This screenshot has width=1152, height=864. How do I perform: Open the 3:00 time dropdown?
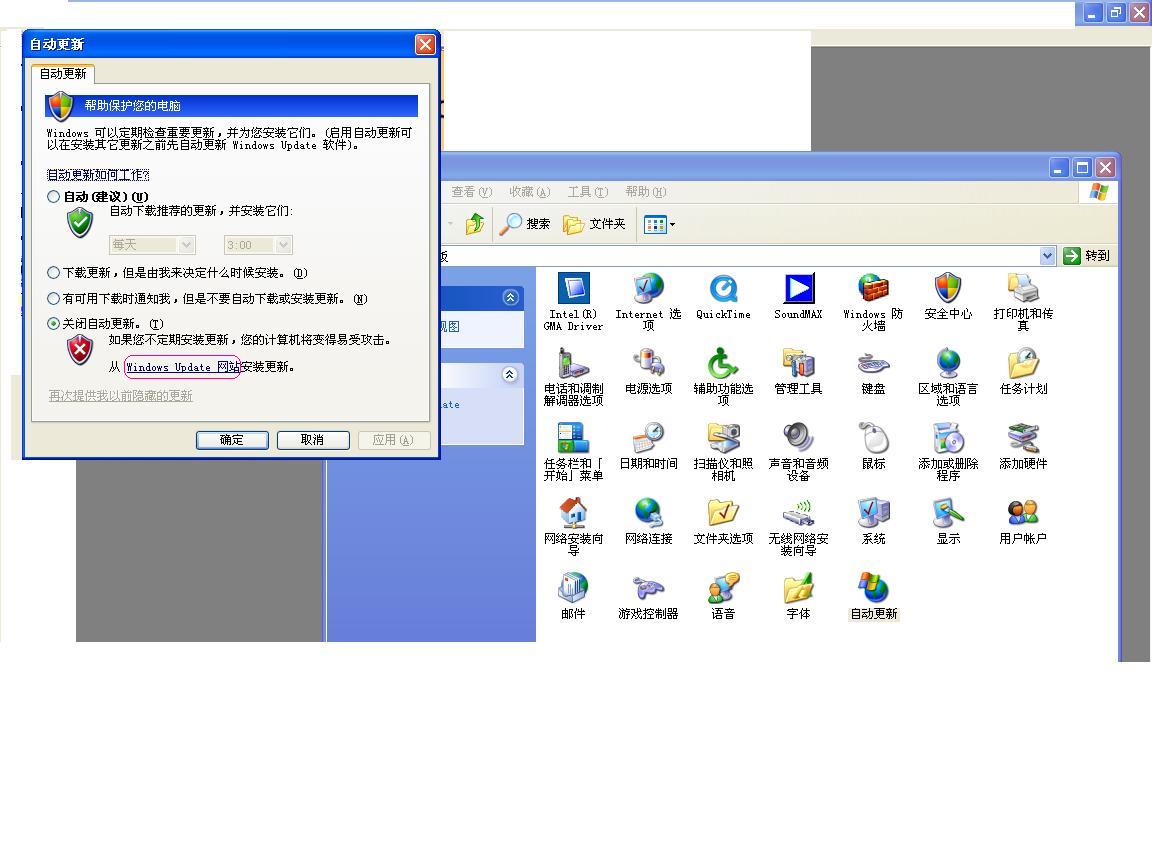click(258, 245)
